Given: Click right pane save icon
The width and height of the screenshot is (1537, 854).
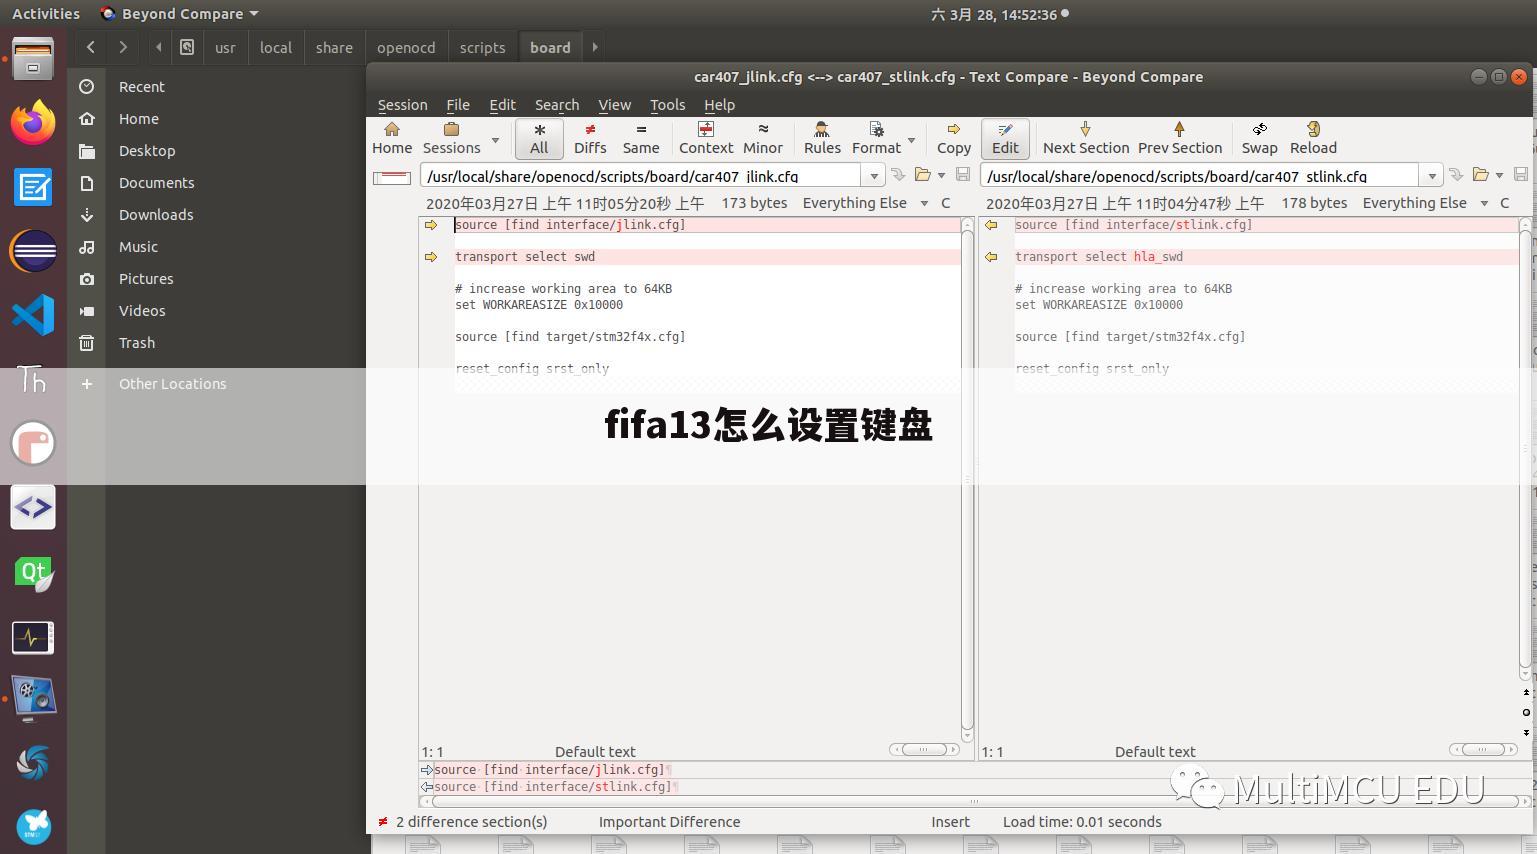Looking at the screenshot, I should click(x=1520, y=175).
